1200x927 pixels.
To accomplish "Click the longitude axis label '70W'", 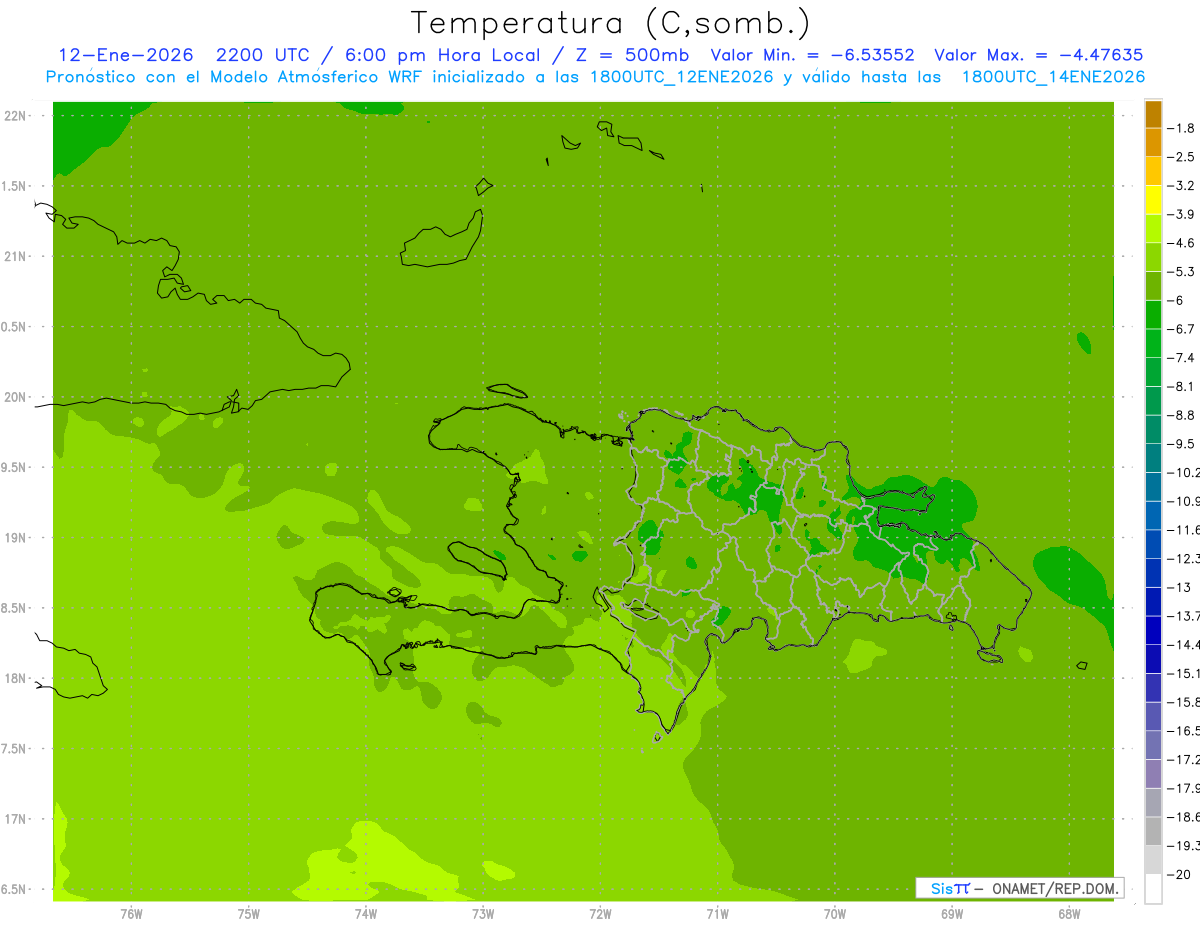I will [x=835, y=913].
